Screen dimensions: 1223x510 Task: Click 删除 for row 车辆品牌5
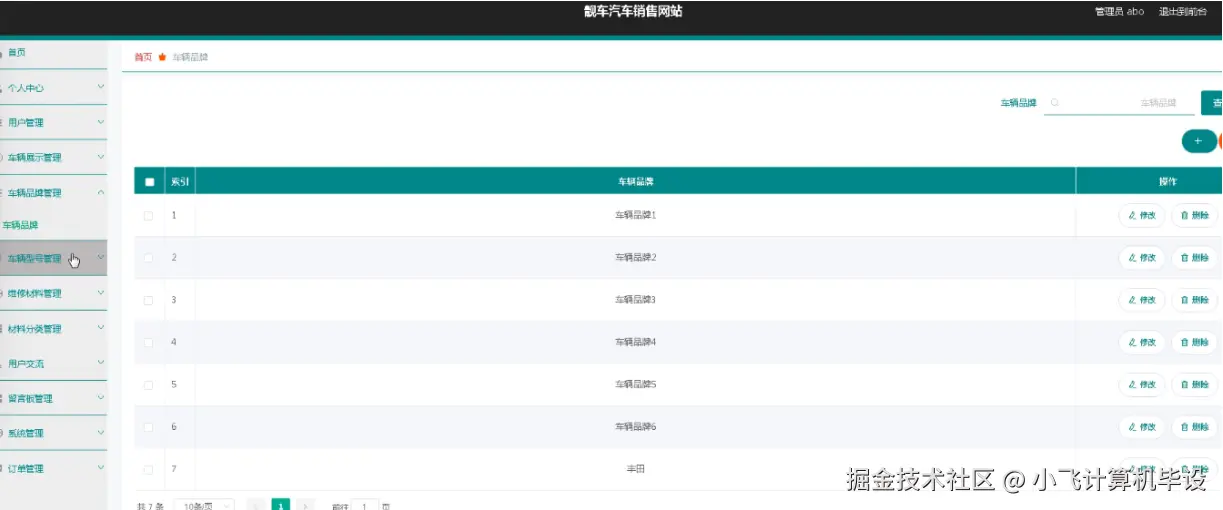1195,385
